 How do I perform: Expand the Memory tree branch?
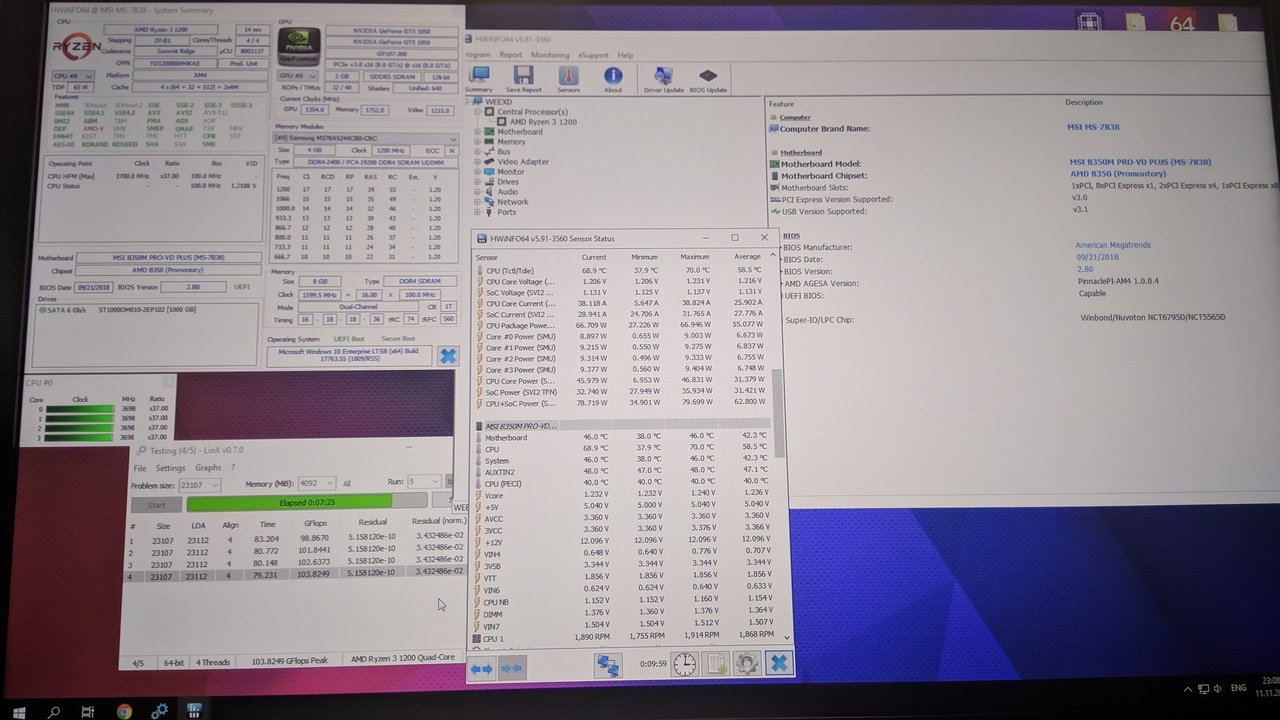pyautogui.click(x=478, y=142)
